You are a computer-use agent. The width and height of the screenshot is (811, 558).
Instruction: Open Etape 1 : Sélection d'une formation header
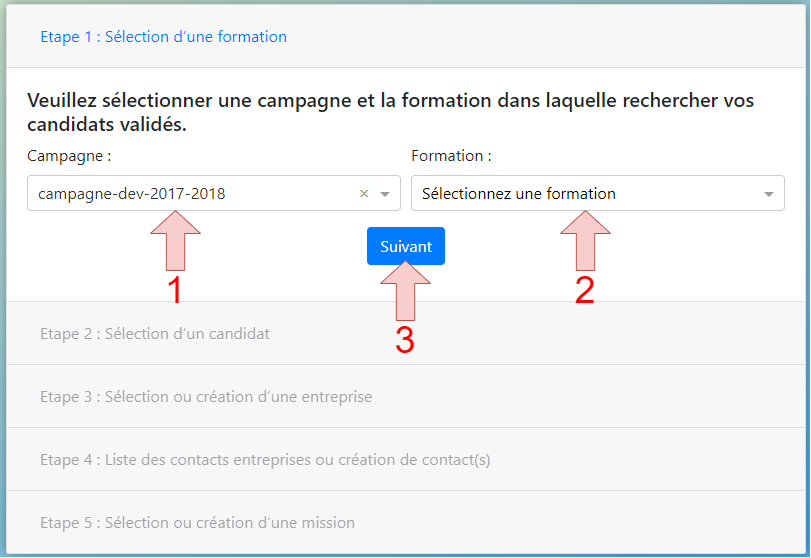pyautogui.click(x=163, y=37)
